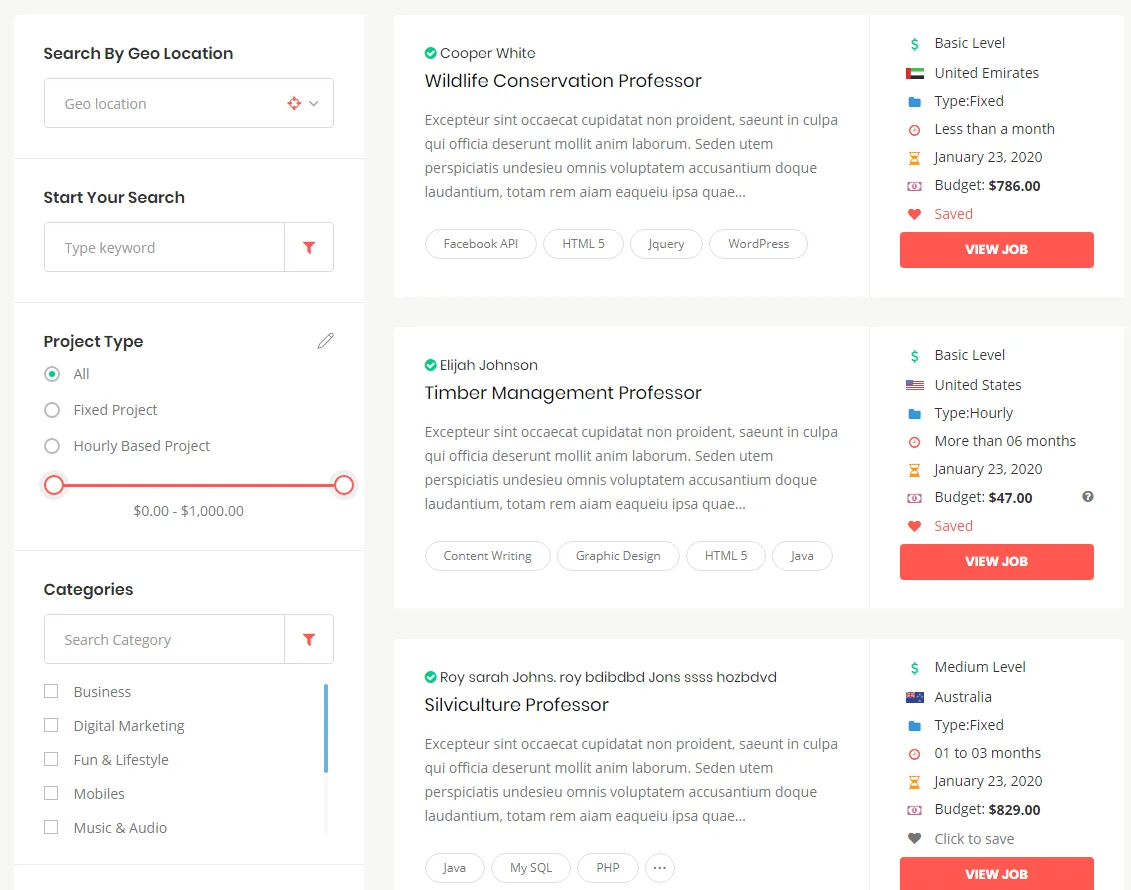Click the WordPress skill tag

758,244
